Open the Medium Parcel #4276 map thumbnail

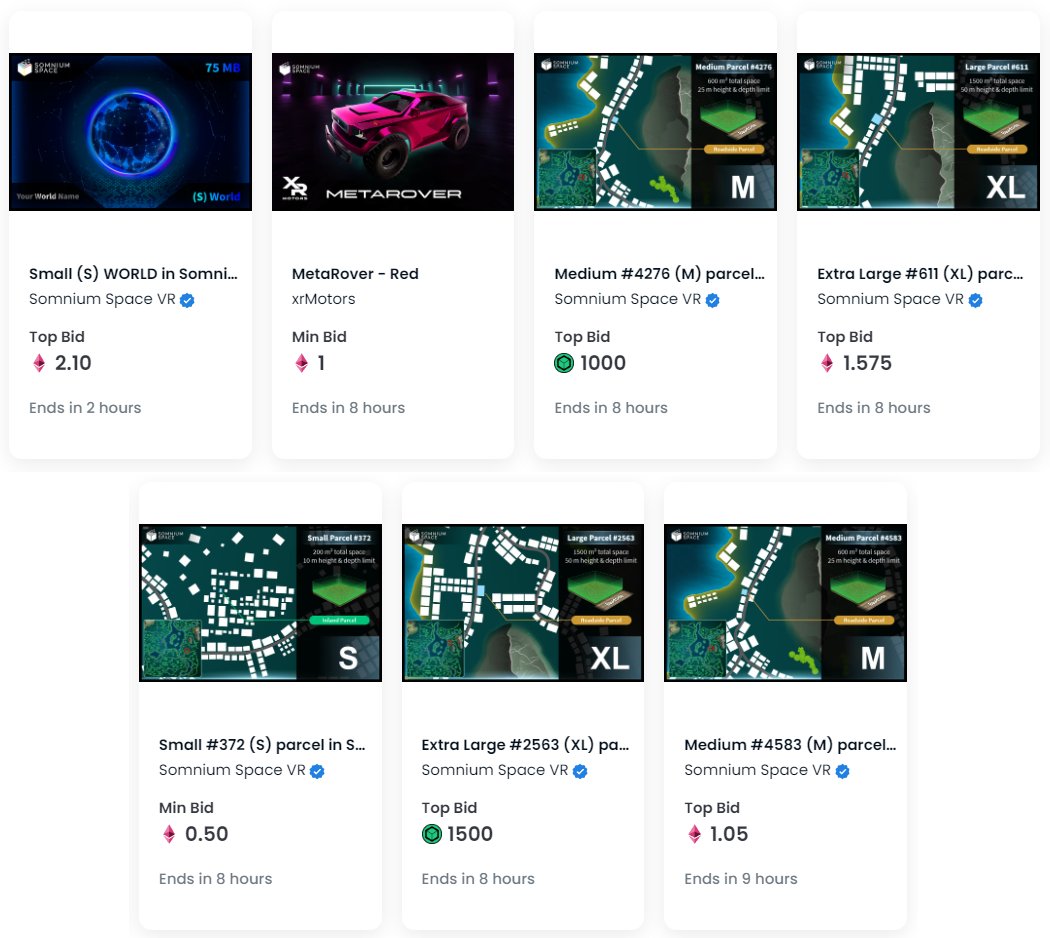tap(656, 132)
